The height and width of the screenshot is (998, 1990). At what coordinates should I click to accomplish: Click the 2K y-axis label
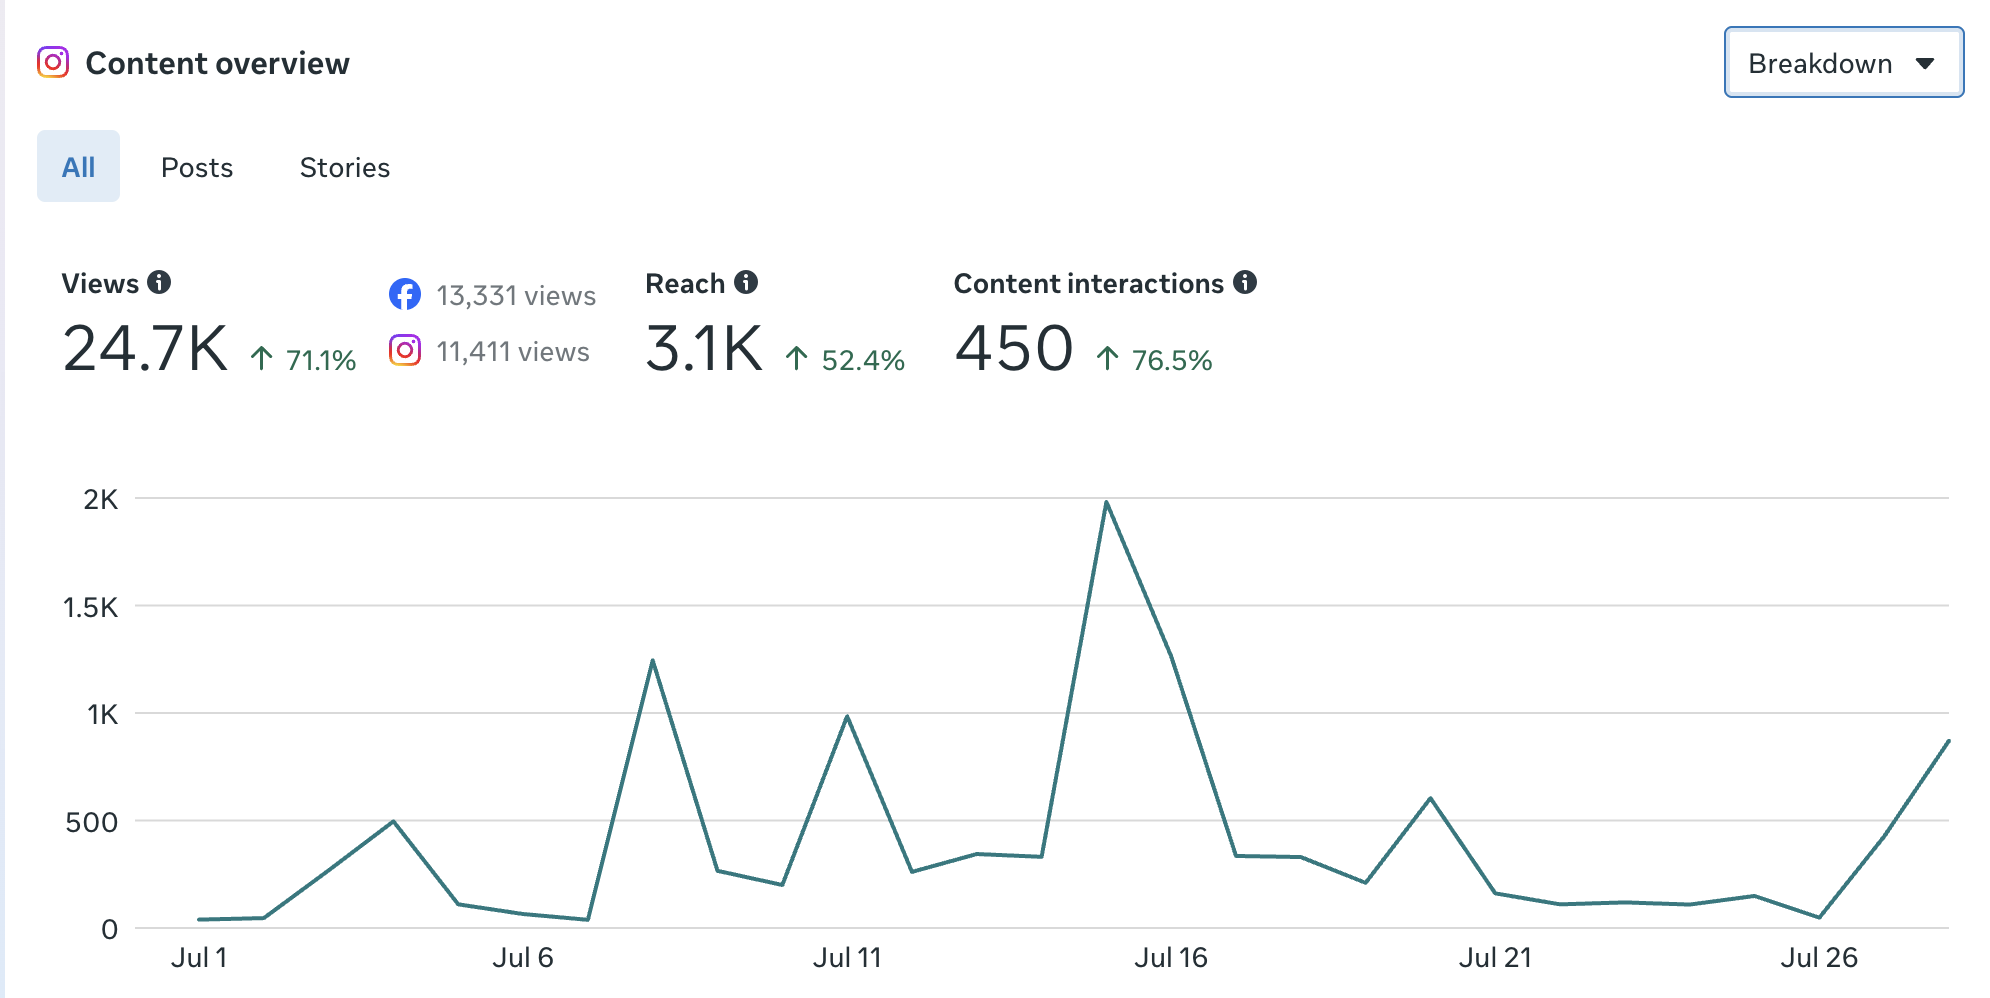pyautogui.click(x=100, y=499)
